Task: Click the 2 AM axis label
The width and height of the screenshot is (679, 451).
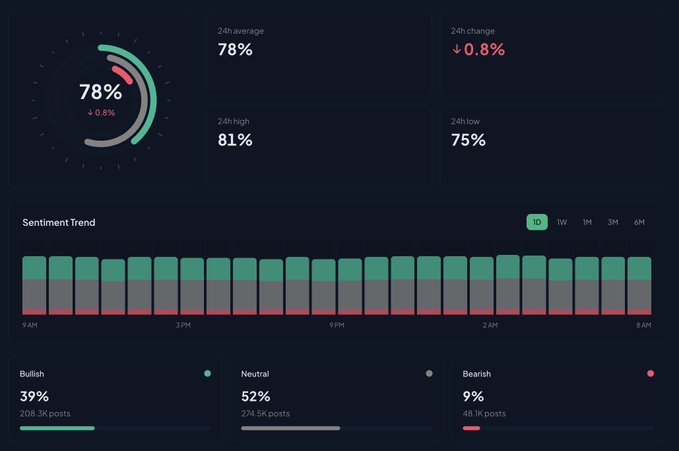Action: click(490, 325)
